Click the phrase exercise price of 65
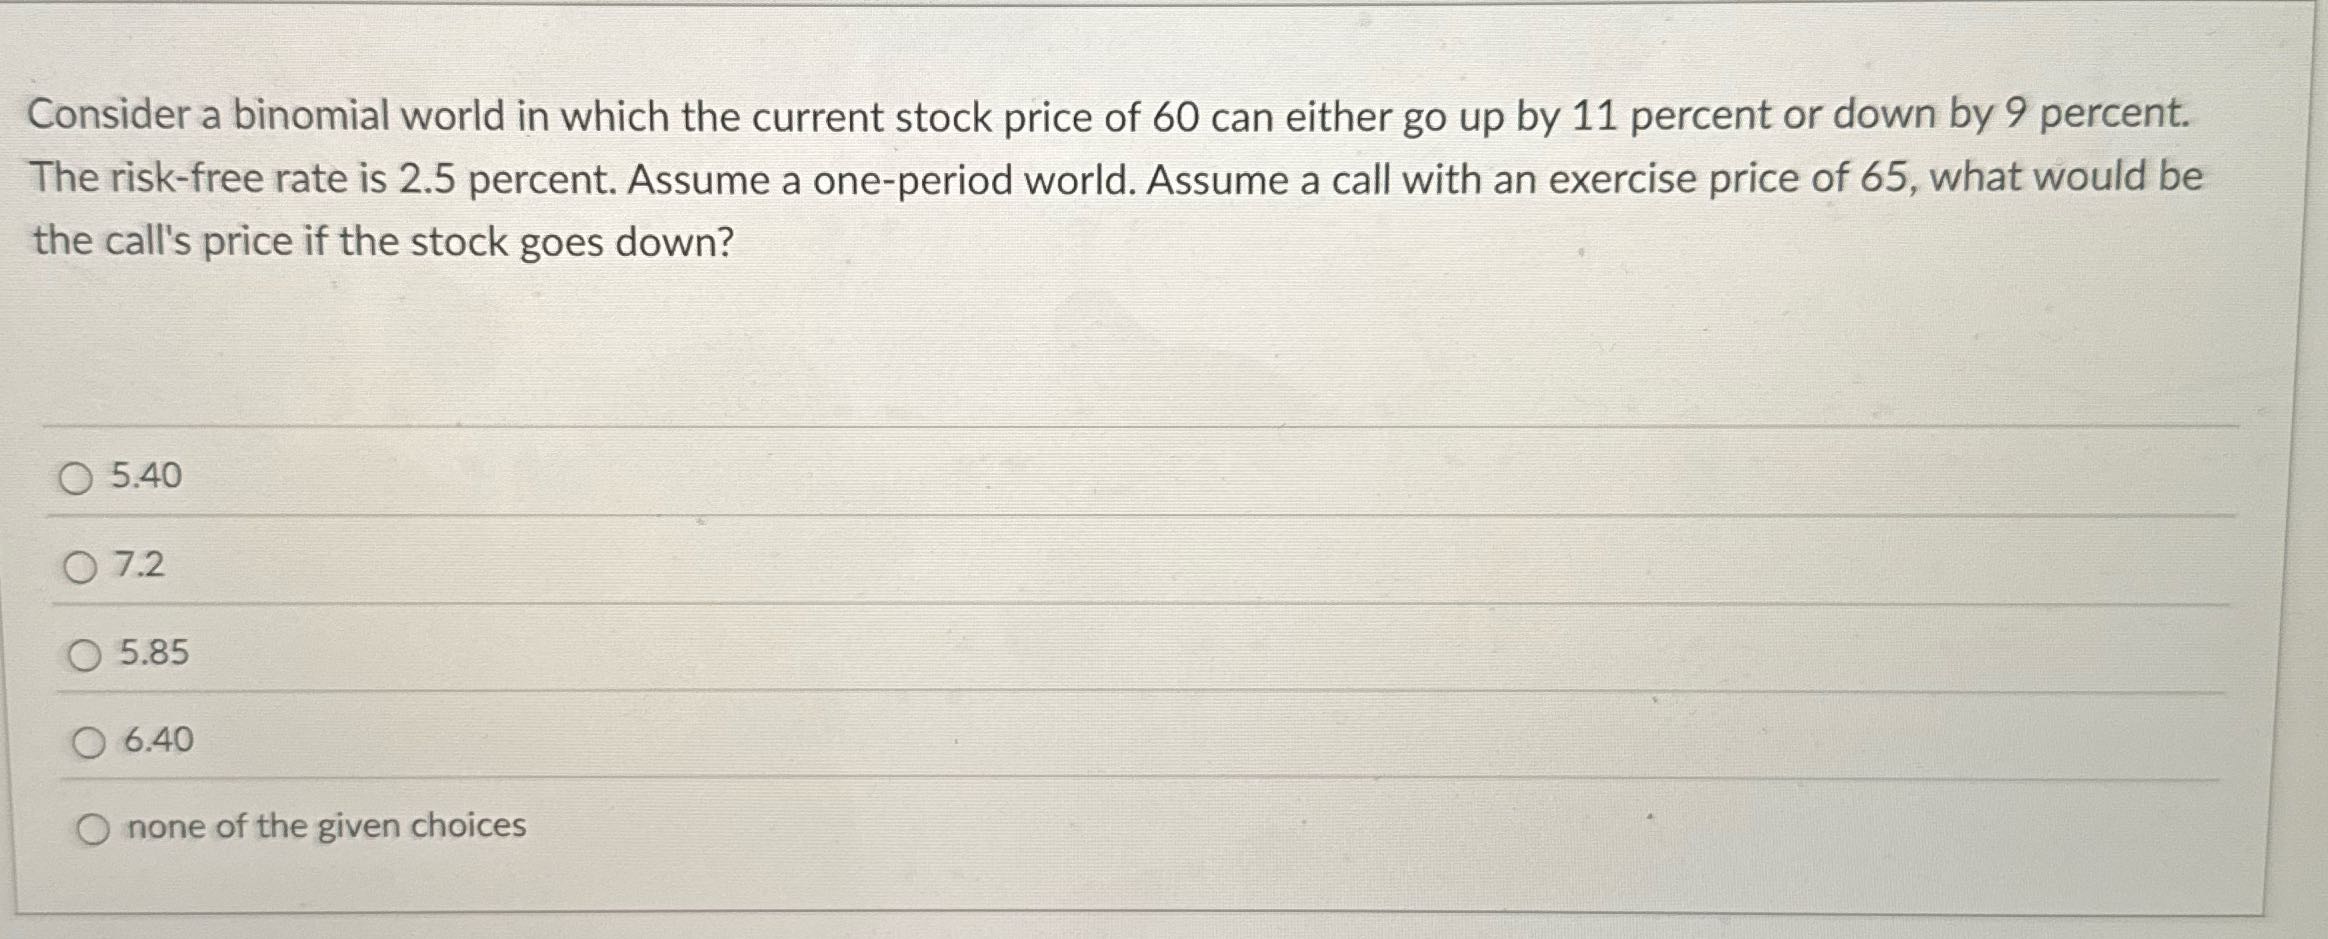Viewport: 2328px width, 939px height. pos(1725,178)
